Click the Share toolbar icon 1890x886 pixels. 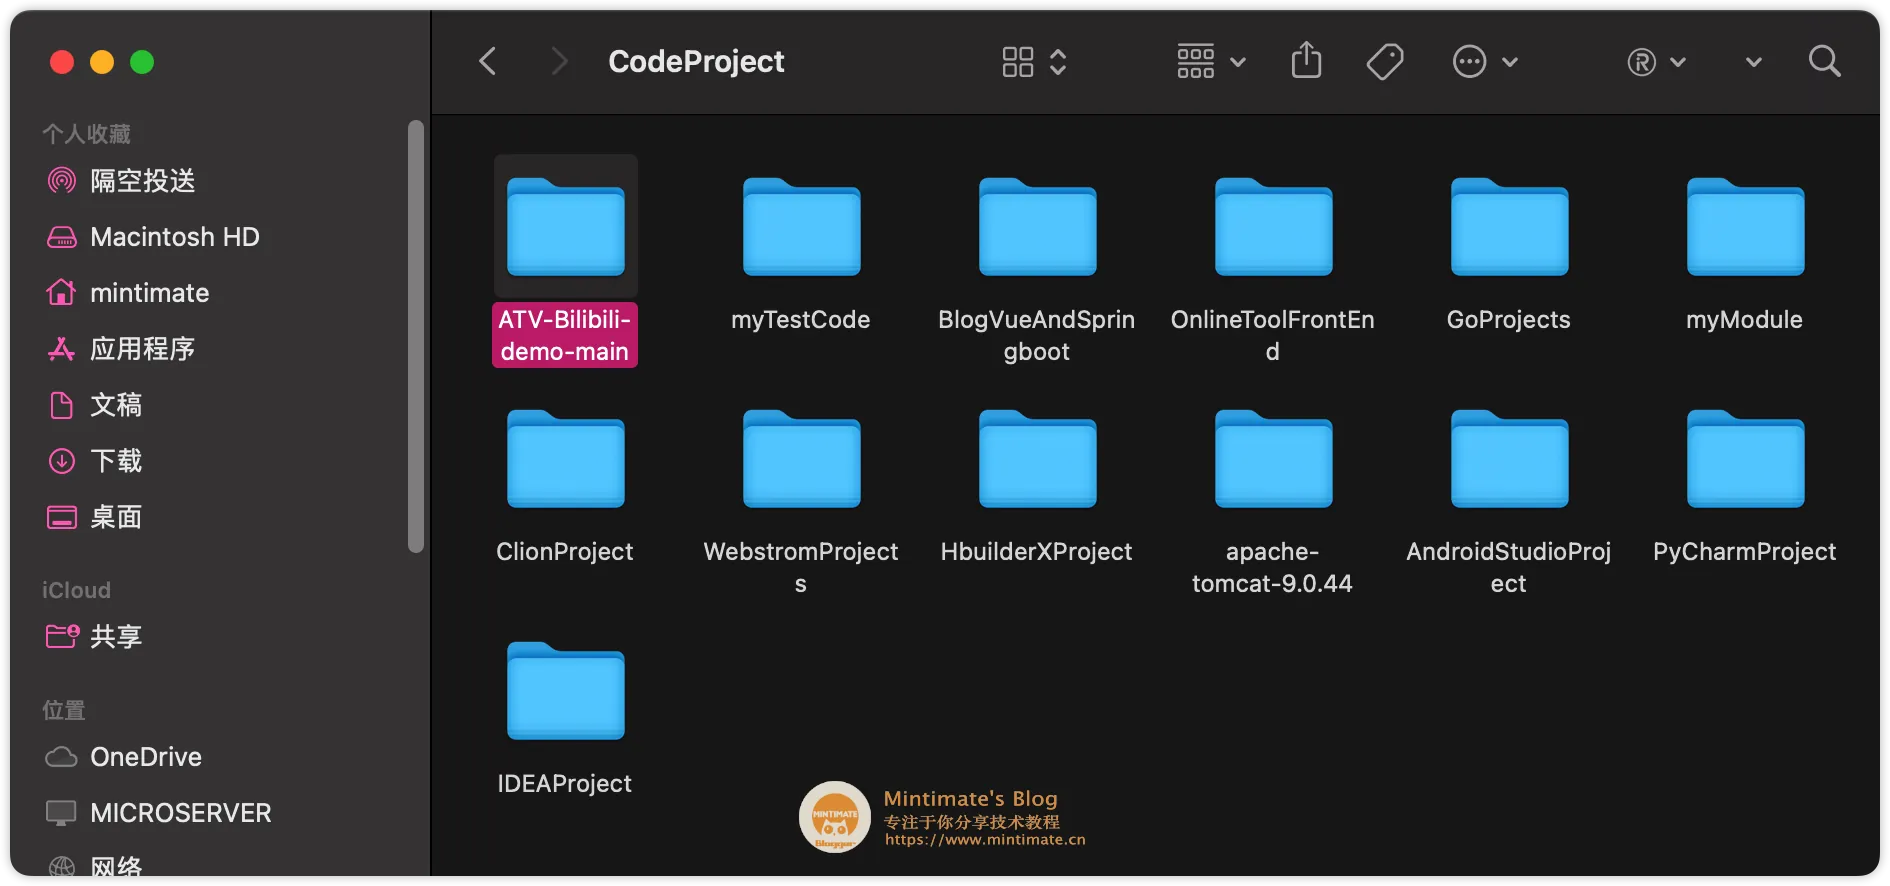(1306, 60)
